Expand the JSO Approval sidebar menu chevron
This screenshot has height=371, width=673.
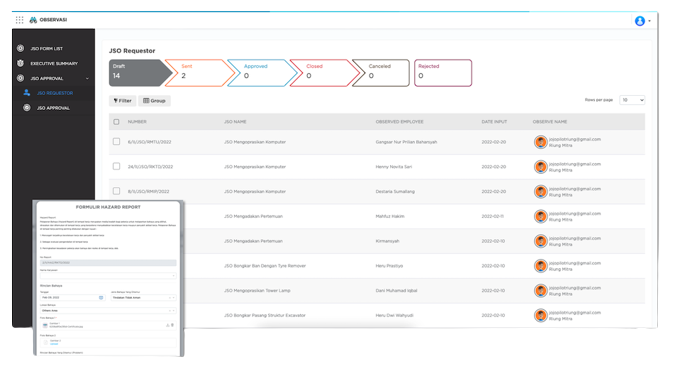[x=87, y=78]
